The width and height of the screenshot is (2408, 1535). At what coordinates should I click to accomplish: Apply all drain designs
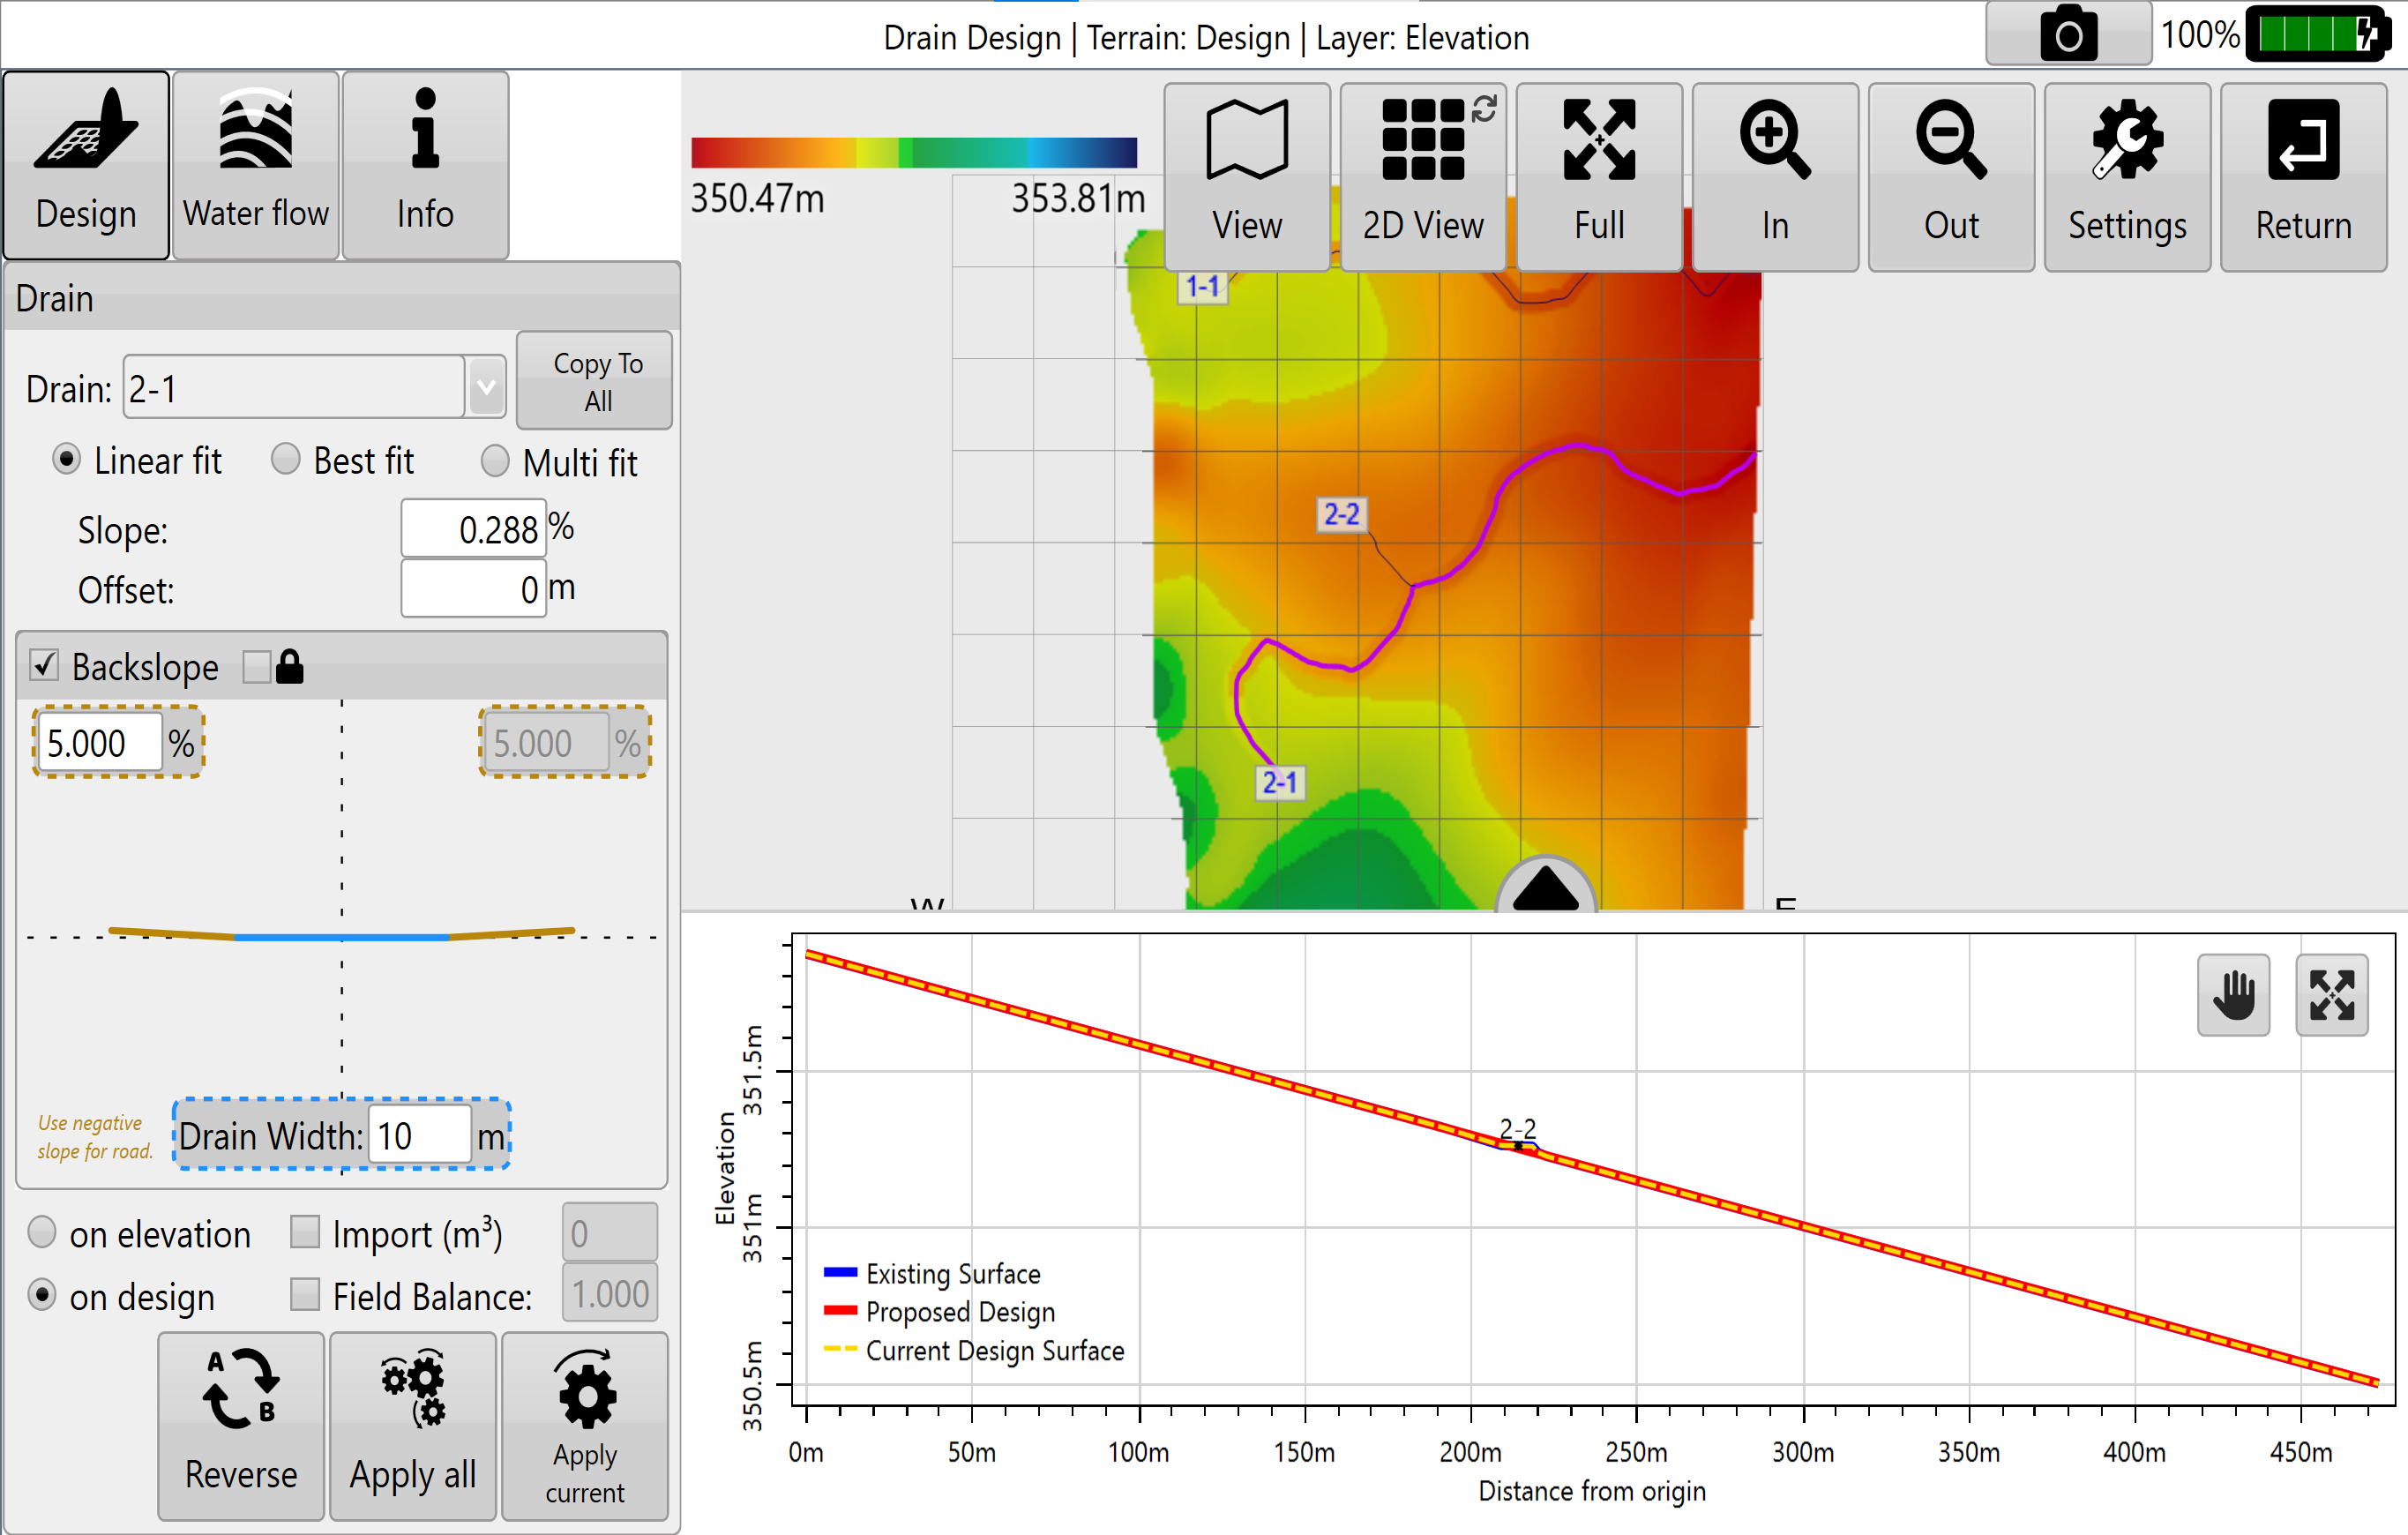point(413,1425)
